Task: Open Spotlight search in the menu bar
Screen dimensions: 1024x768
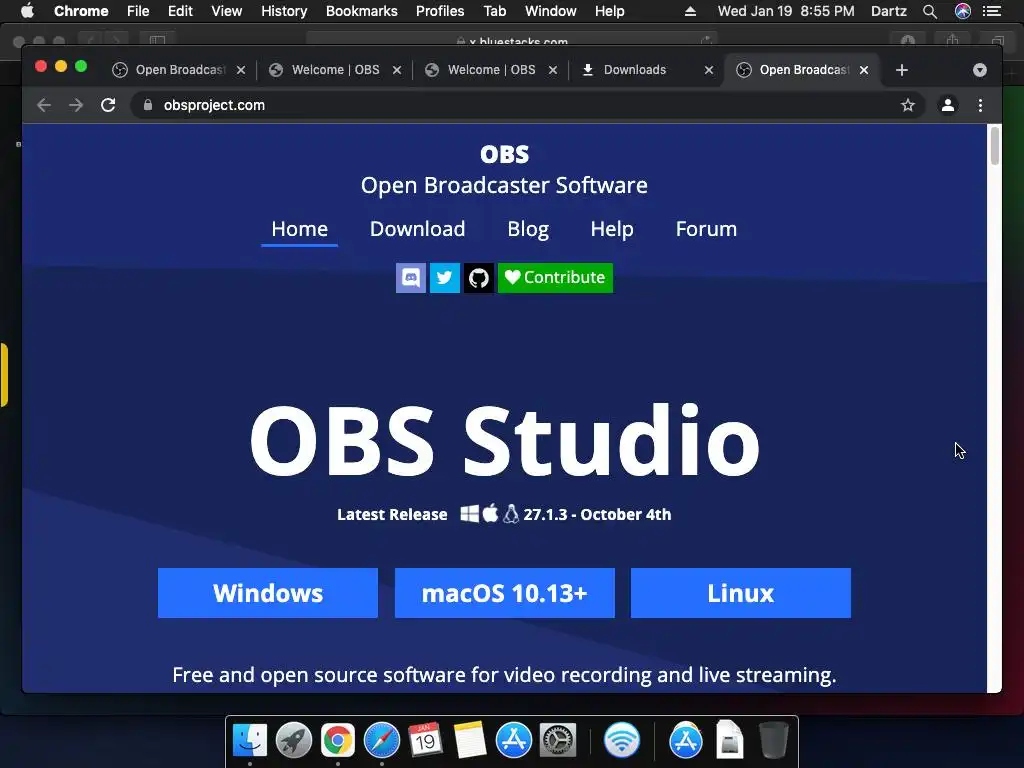Action: click(x=929, y=11)
